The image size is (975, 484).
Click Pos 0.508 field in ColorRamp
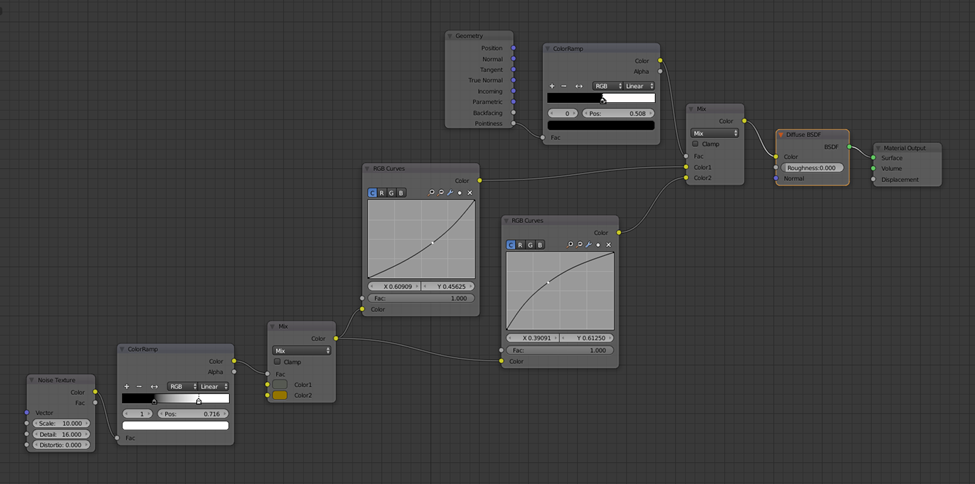point(618,114)
